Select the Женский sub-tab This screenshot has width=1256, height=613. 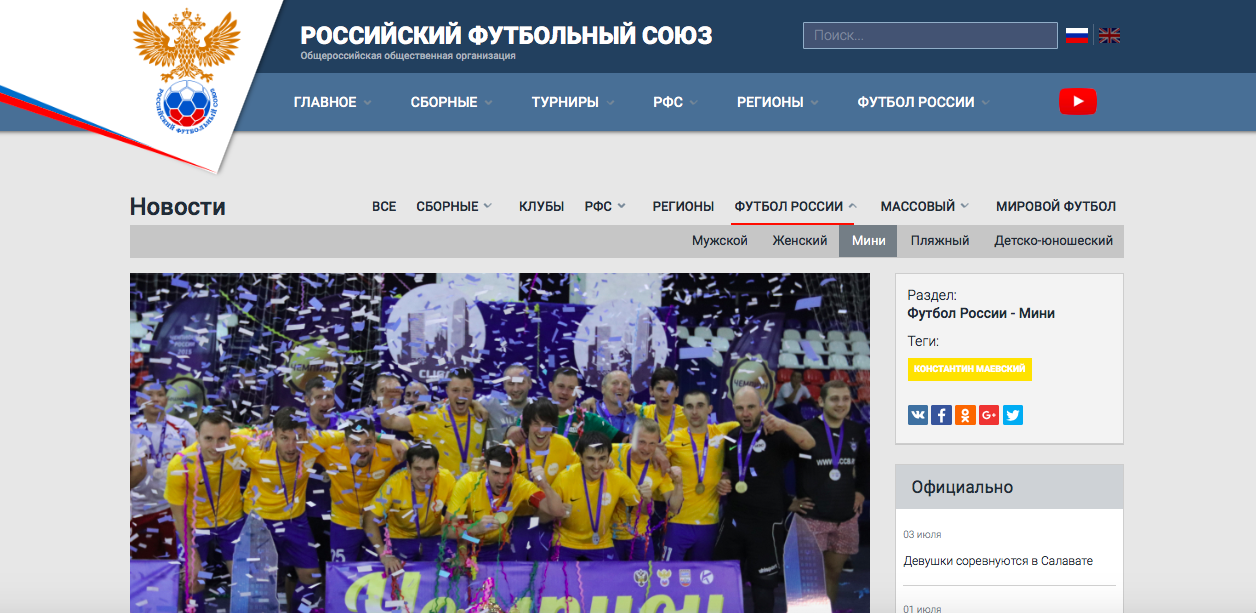799,241
